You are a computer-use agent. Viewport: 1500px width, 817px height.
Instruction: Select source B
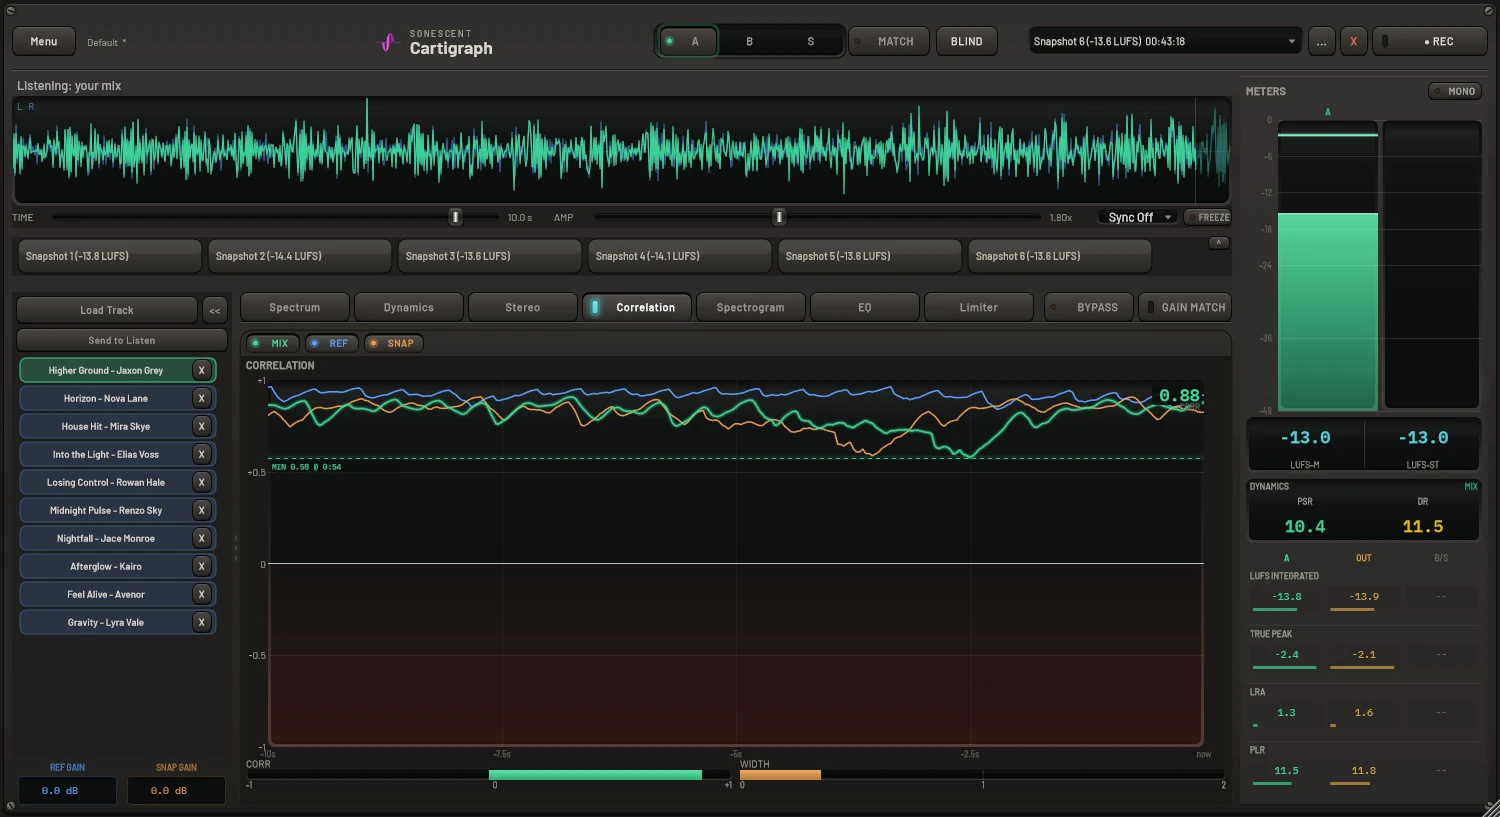[750, 41]
